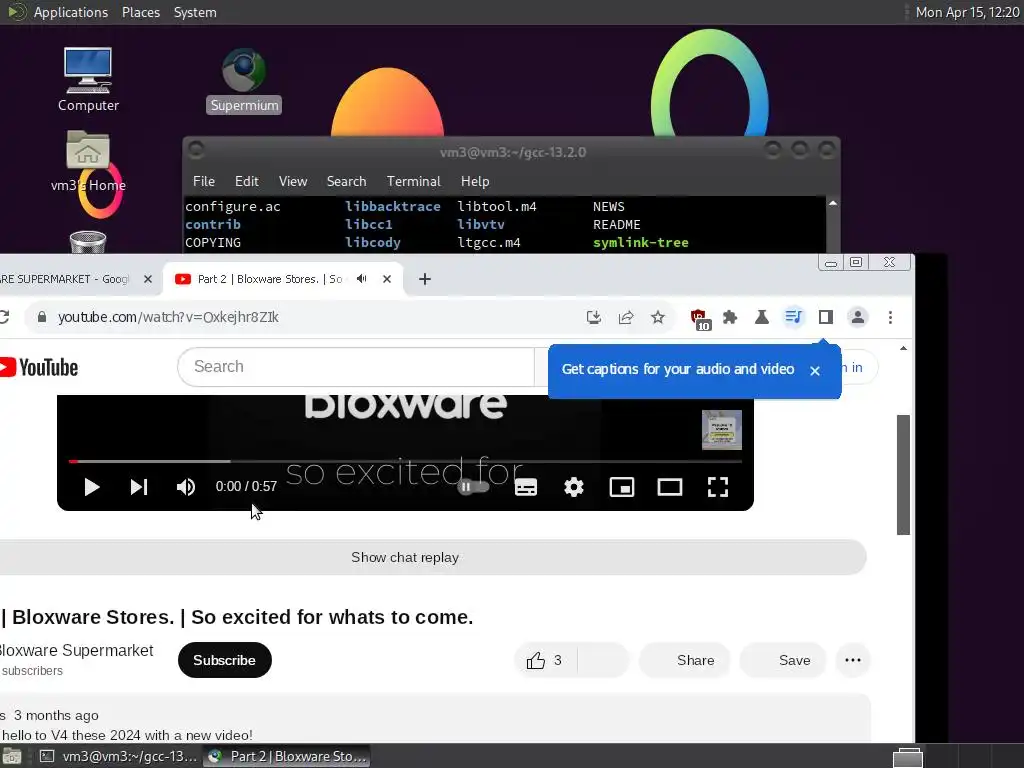This screenshot has width=1024, height=768.
Task: Open System menu in top panel
Action: coord(195,12)
